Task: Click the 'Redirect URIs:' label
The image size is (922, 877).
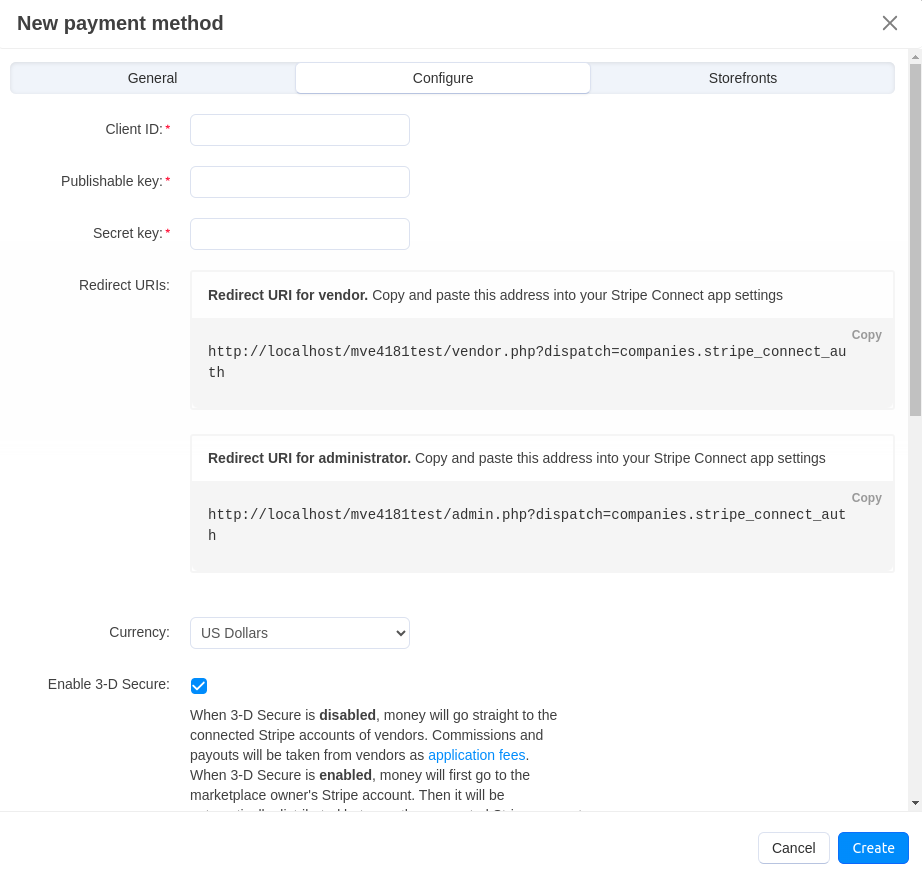Action: tap(124, 285)
